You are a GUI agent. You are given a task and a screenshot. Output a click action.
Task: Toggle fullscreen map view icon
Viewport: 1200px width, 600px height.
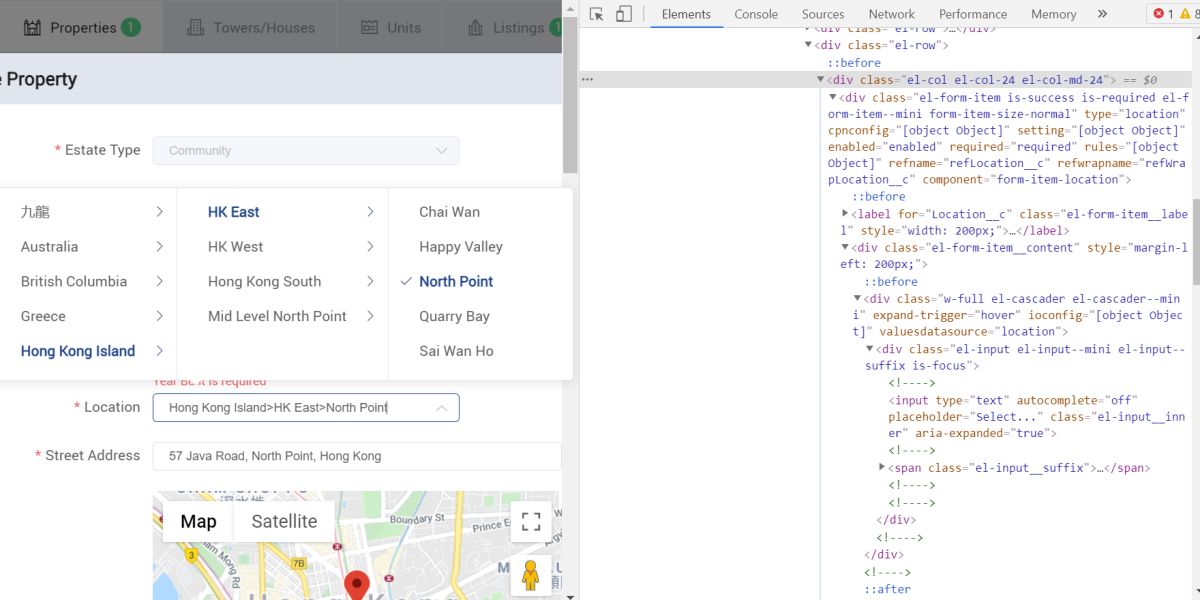(x=531, y=521)
